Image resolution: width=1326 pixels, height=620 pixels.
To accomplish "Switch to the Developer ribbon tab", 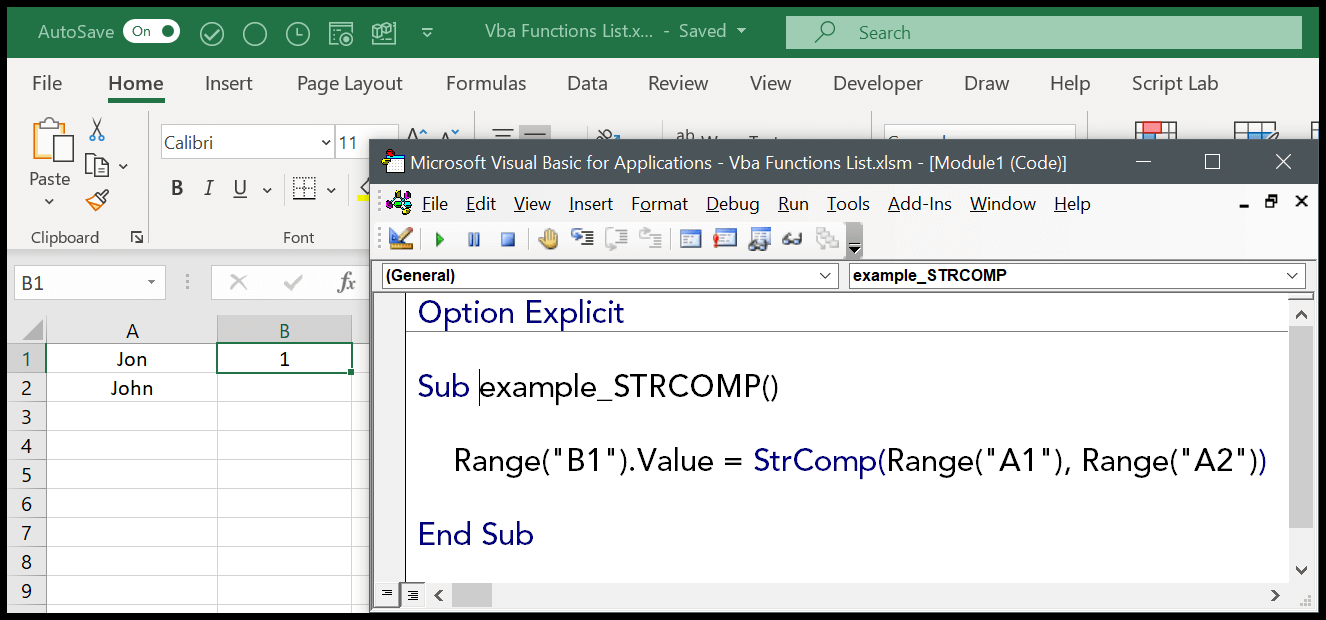I will (x=877, y=83).
